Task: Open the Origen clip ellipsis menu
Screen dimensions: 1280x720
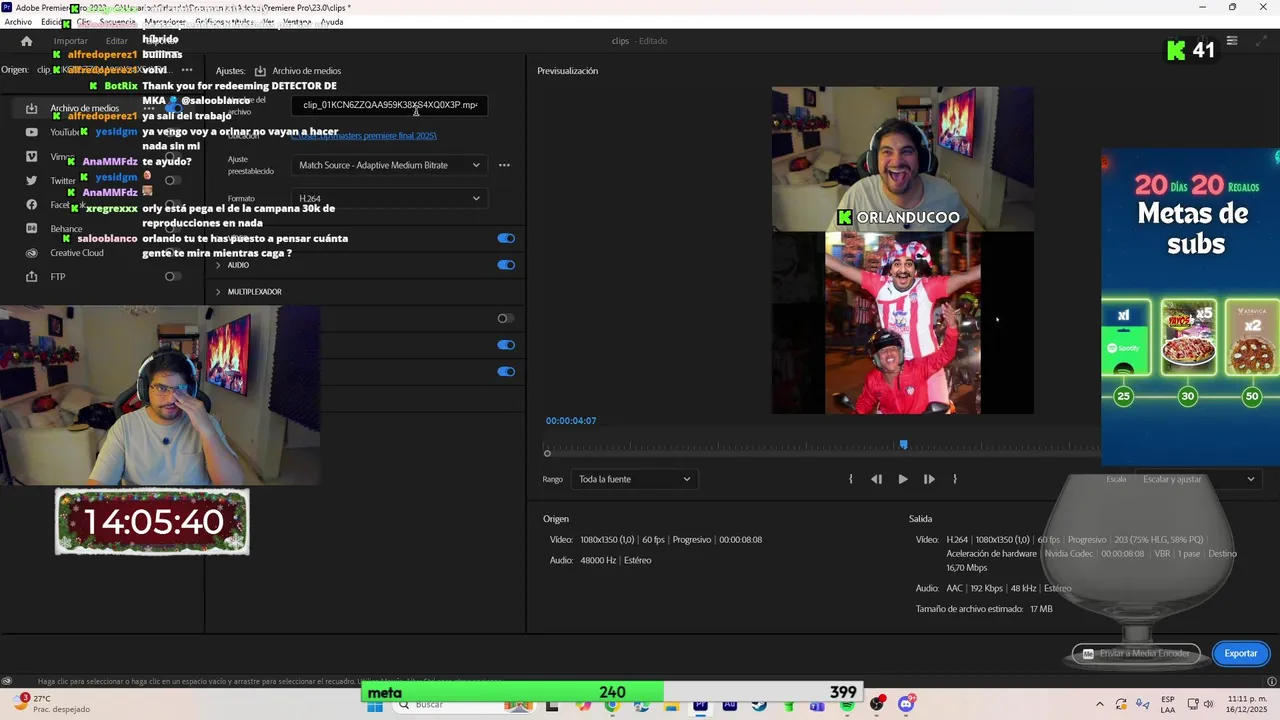Action: 186,70
